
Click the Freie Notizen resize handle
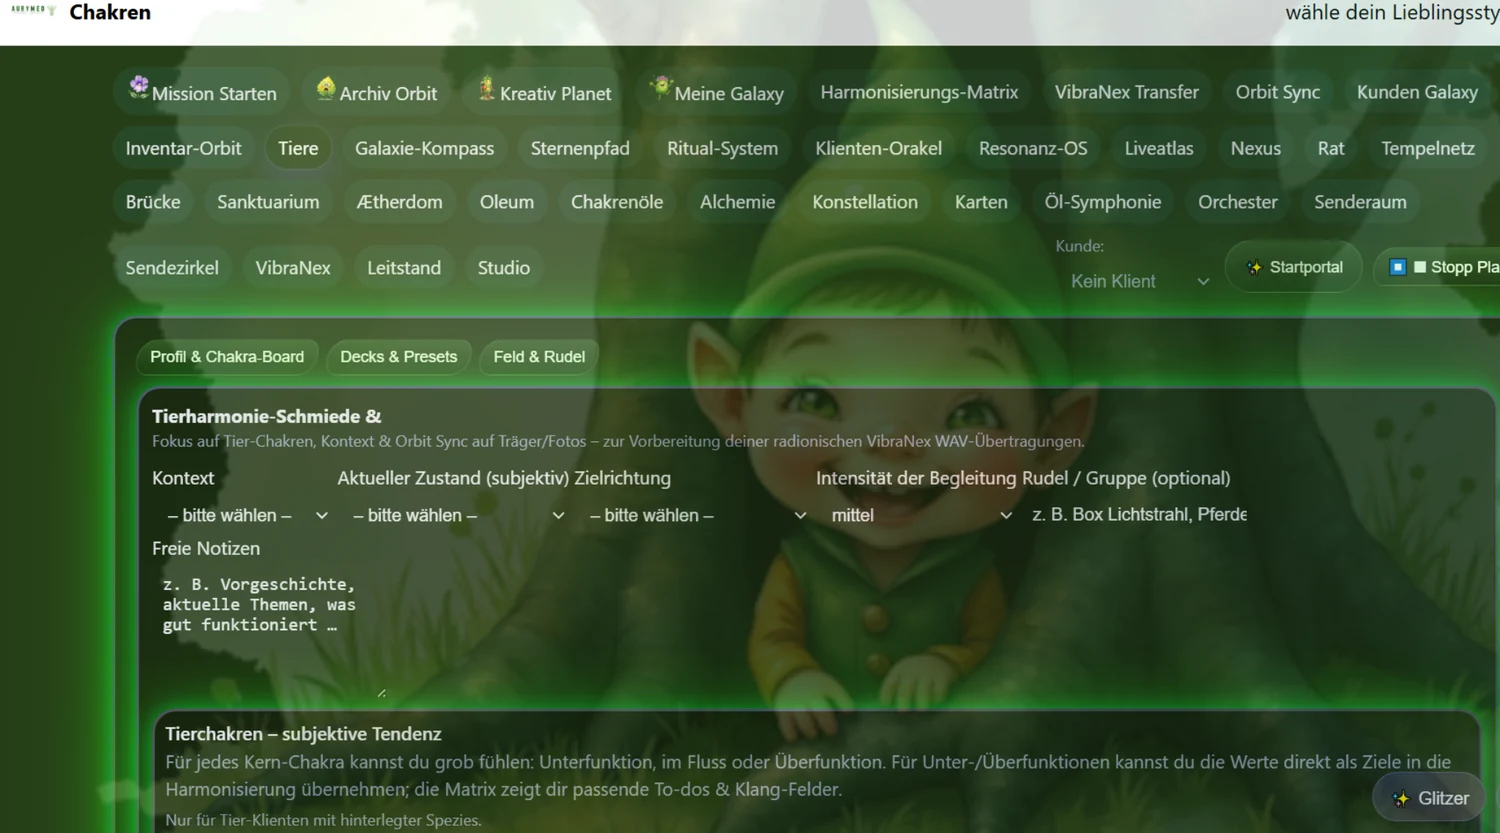[x=381, y=692]
